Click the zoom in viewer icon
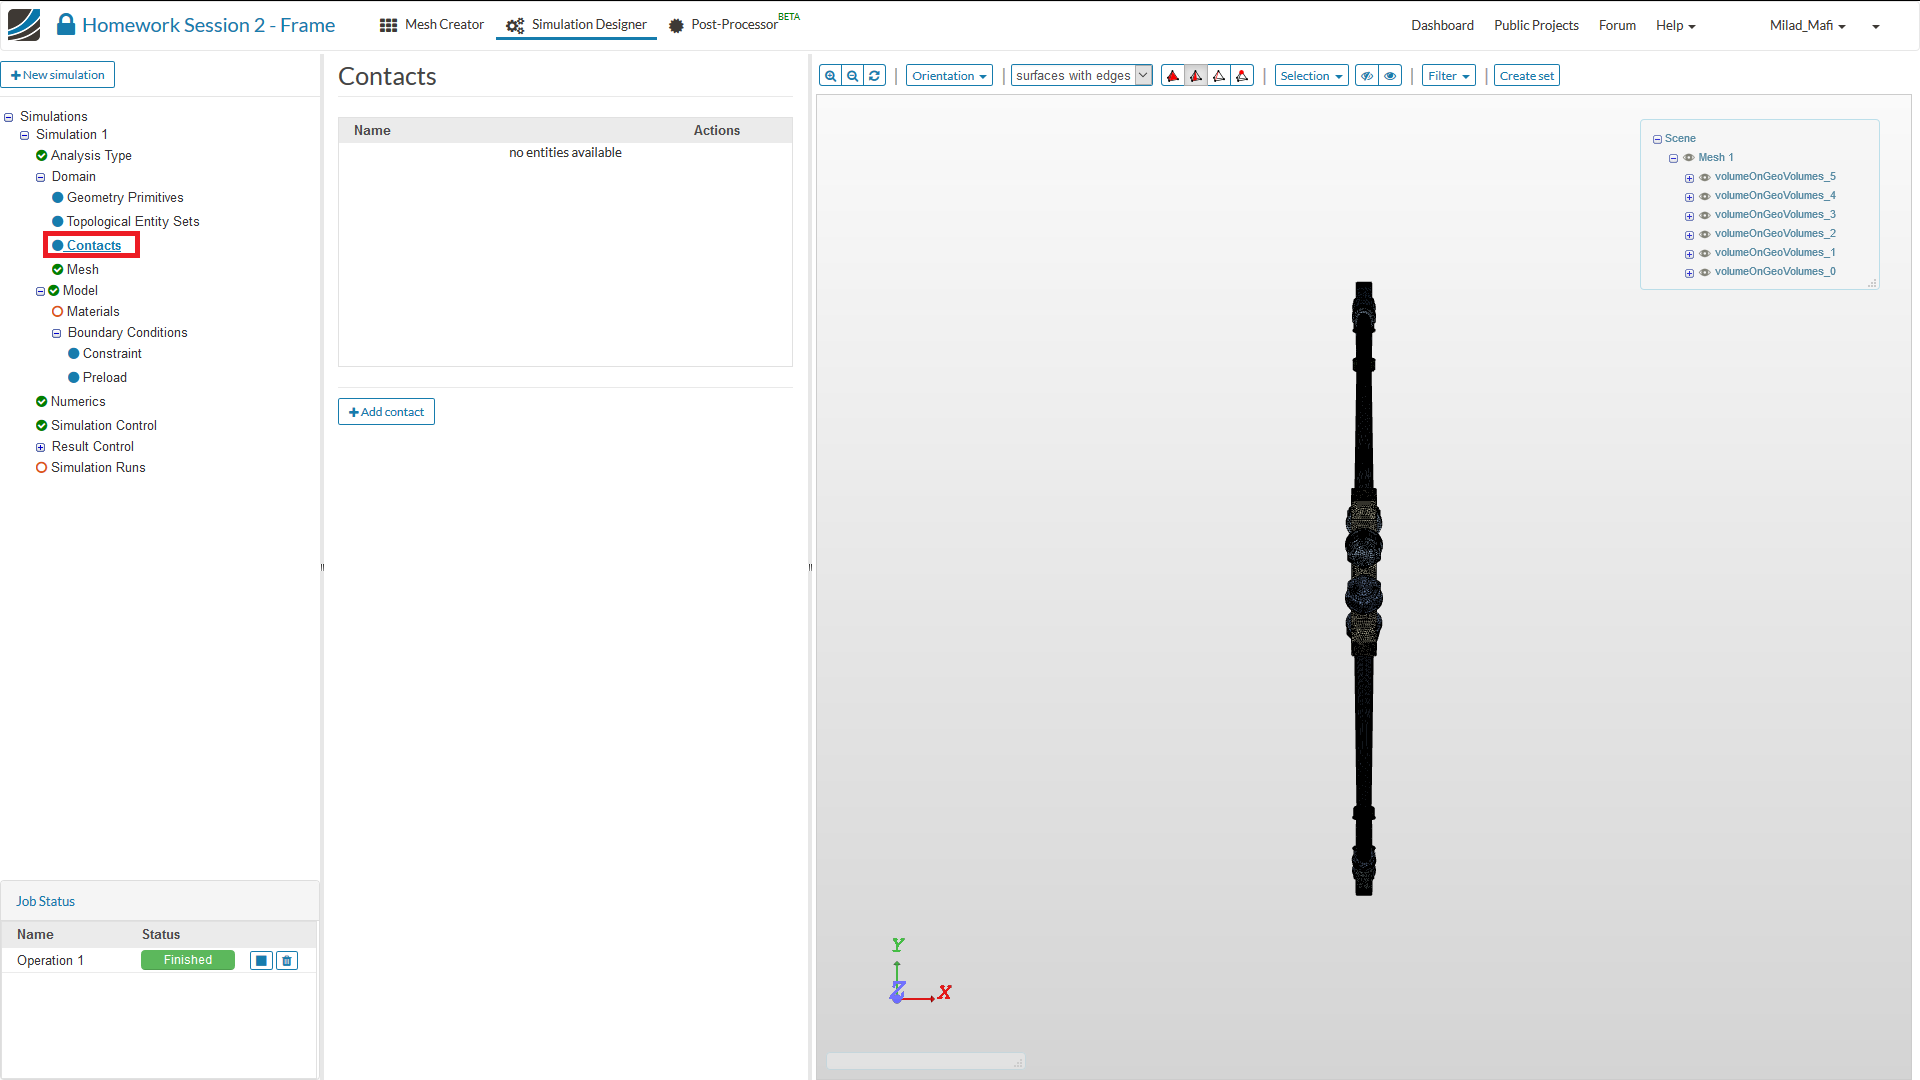1920x1080 pixels. (x=830, y=76)
